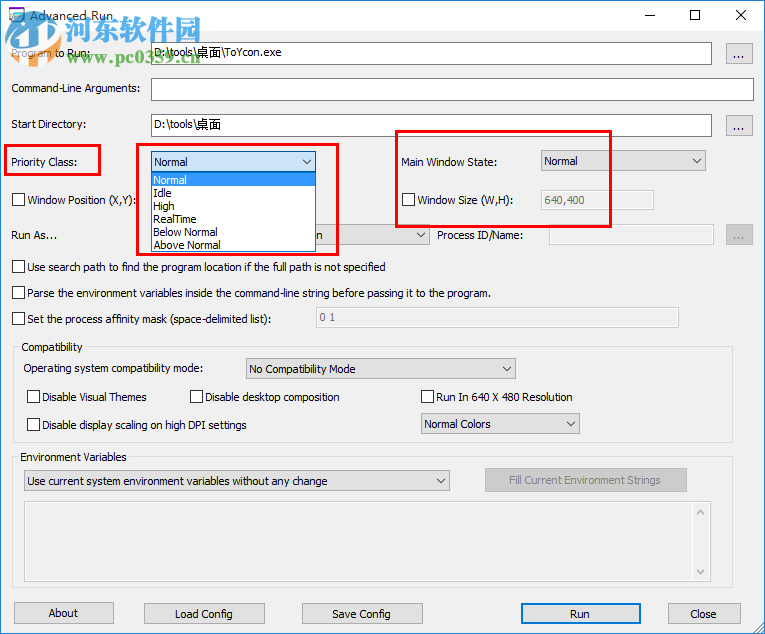Image resolution: width=765 pixels, height=634 pixels.
Task: Click the text area scroll down arrow
Action: point(701,572)
